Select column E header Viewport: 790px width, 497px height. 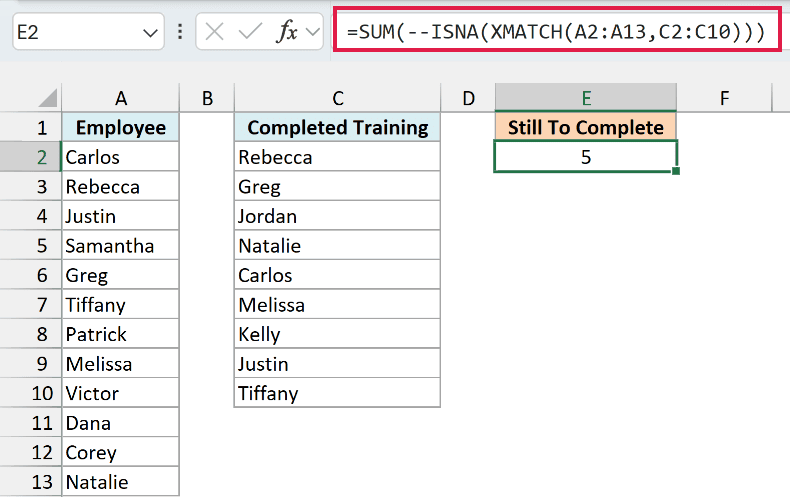pos(586,98)
